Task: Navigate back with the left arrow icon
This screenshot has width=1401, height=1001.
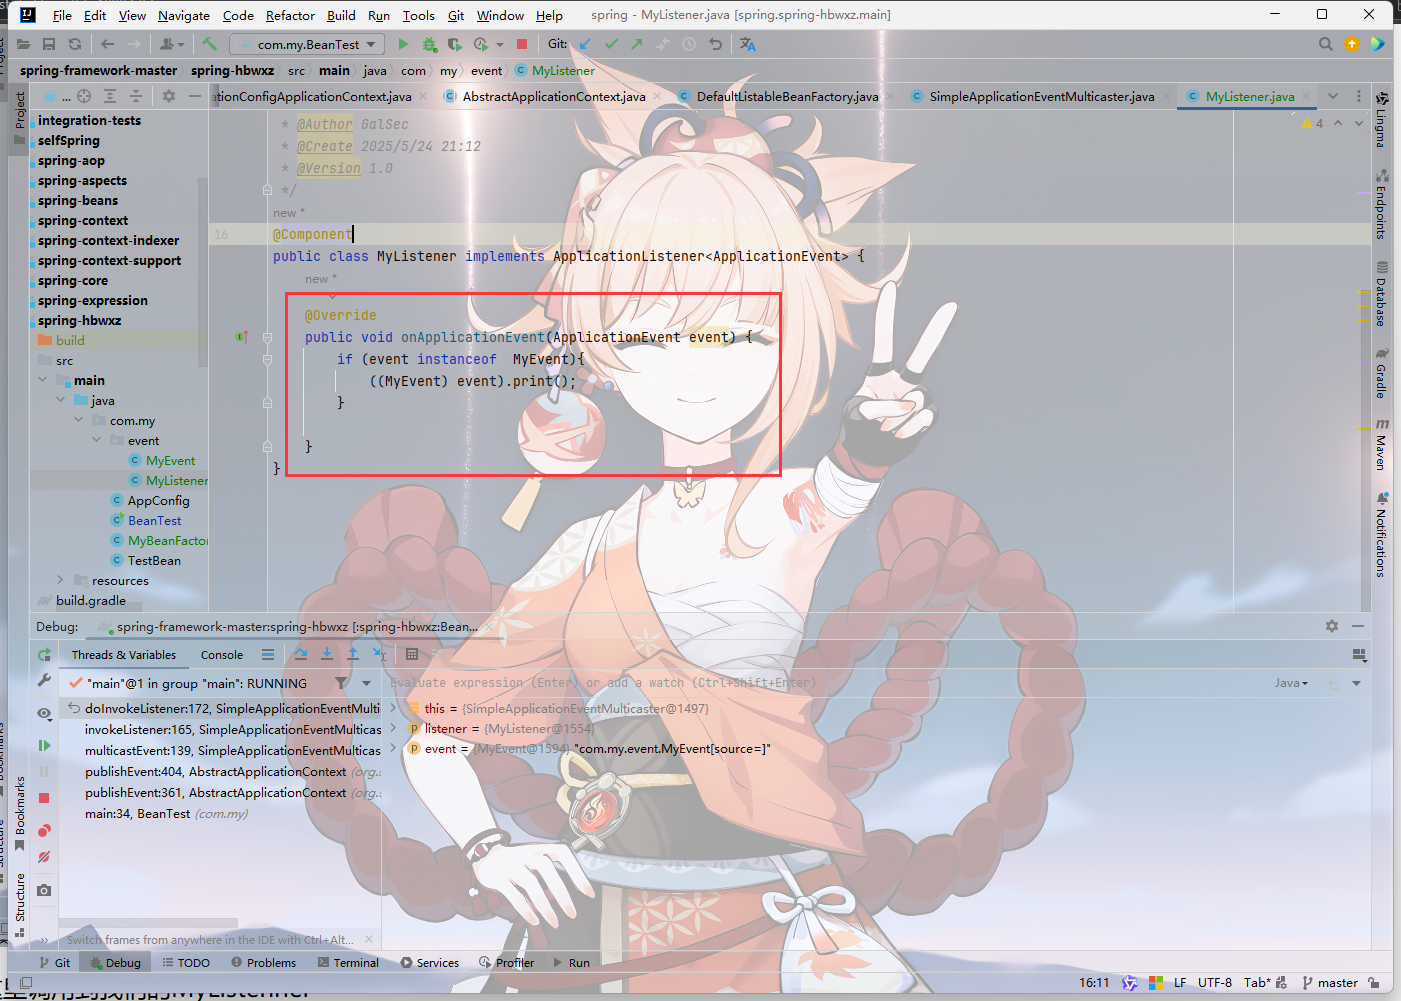Action: (107, 44)
